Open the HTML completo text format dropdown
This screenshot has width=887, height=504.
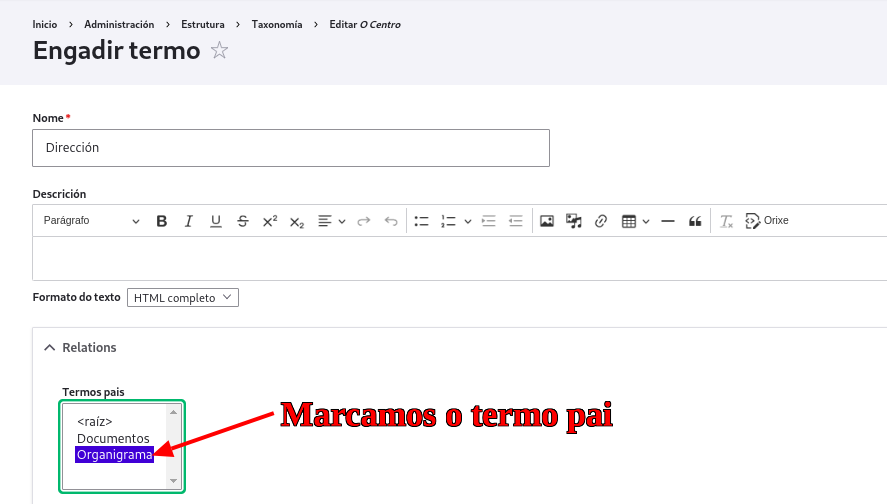coord(183,298)
